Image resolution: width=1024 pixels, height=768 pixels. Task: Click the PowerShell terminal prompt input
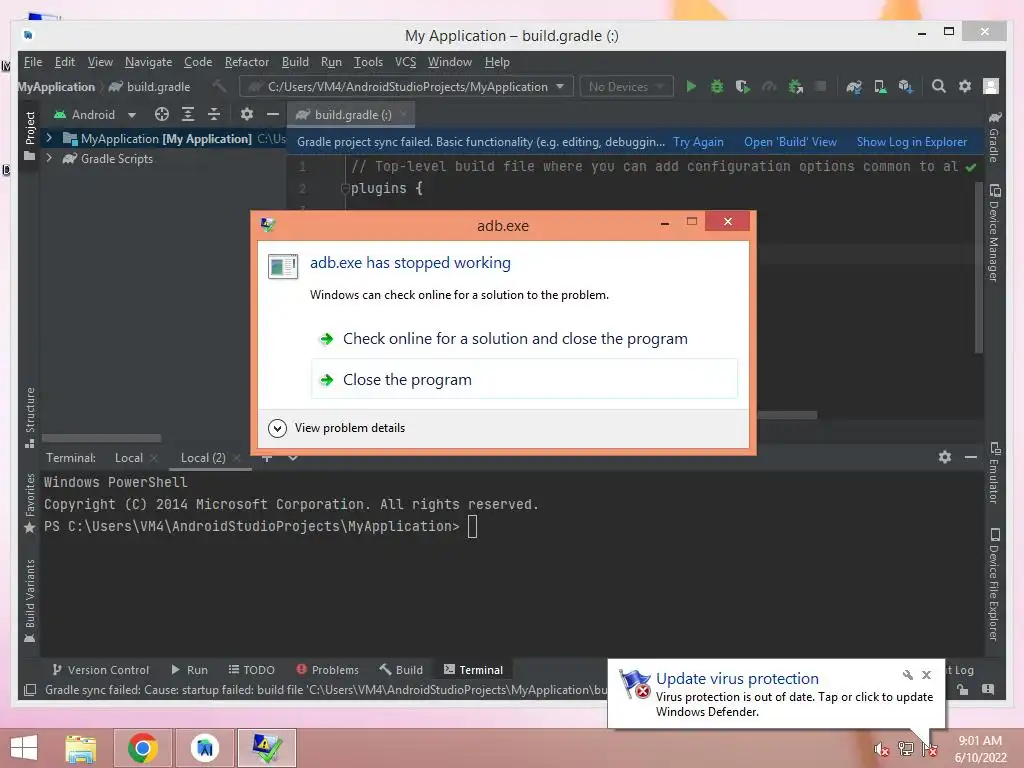(473, 526)
